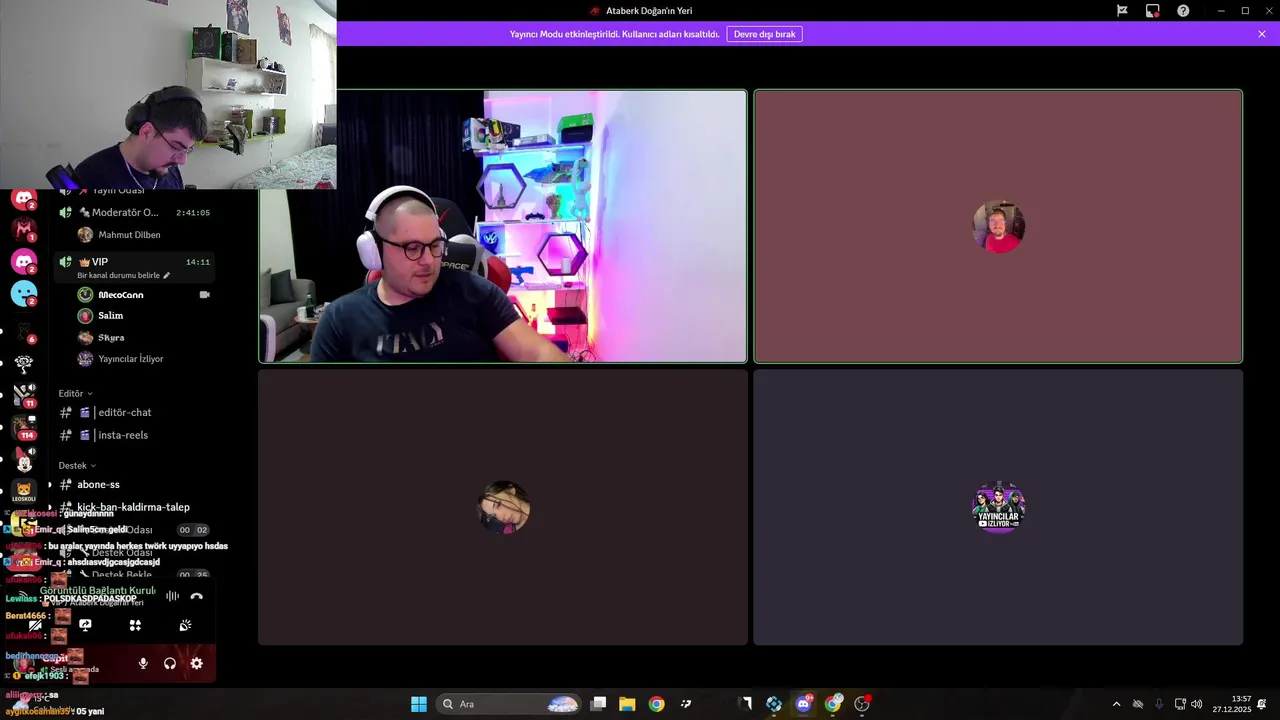The height and width of the screenshot is (720, 1280).
Task: Select MecoCann in the VIP channel
Action: coord(121,295)
